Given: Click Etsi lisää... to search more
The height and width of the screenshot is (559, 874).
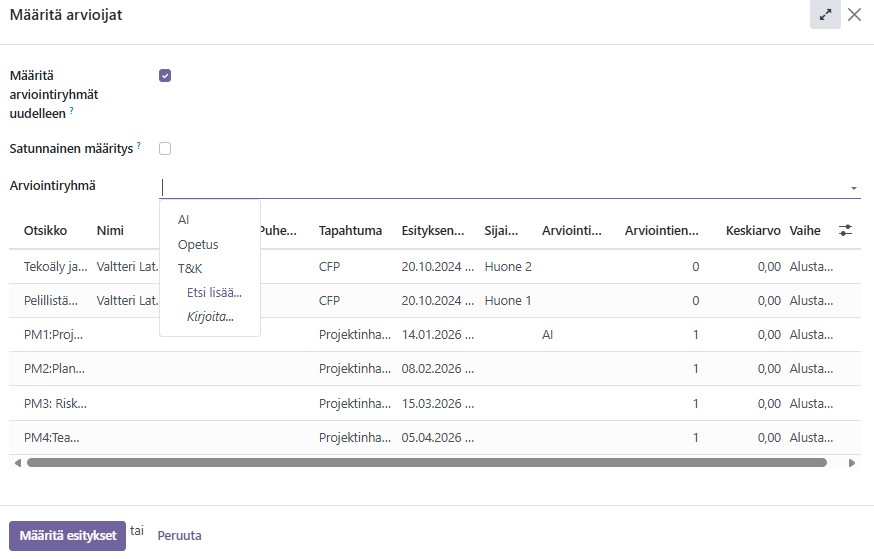Looking at the screenshot, I should click(x=214, y=292).
